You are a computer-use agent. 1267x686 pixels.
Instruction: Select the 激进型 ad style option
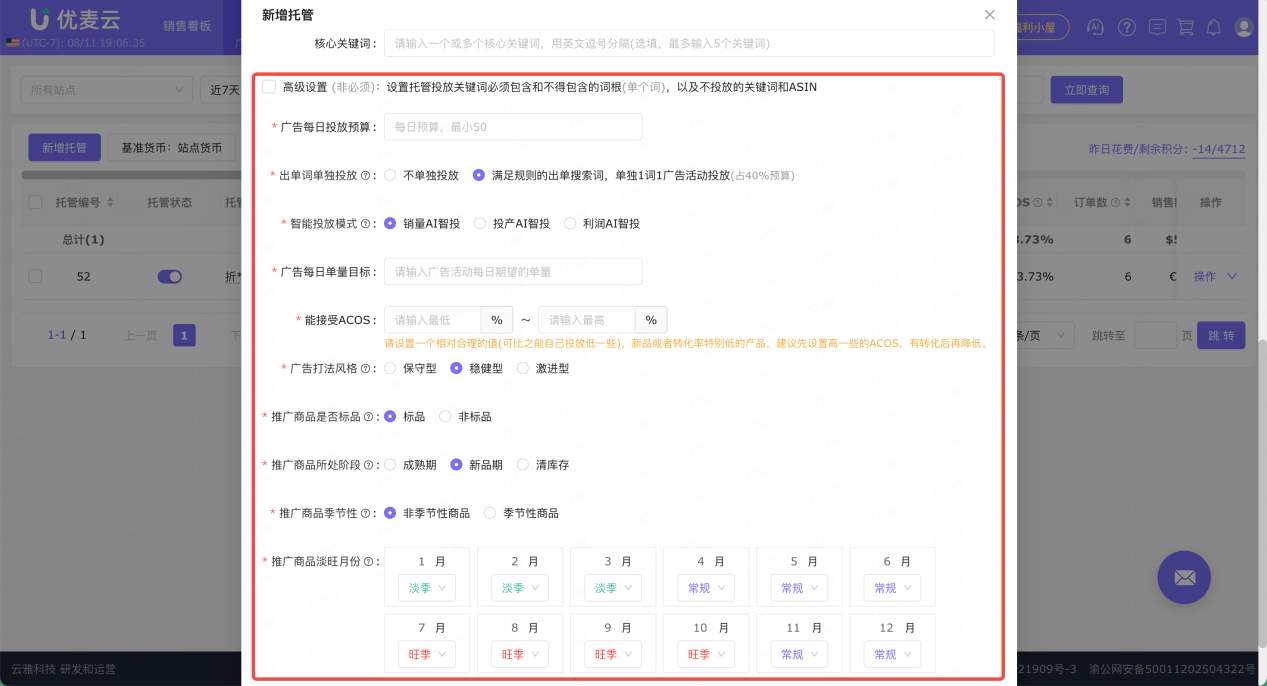click(x=522, y=367)
